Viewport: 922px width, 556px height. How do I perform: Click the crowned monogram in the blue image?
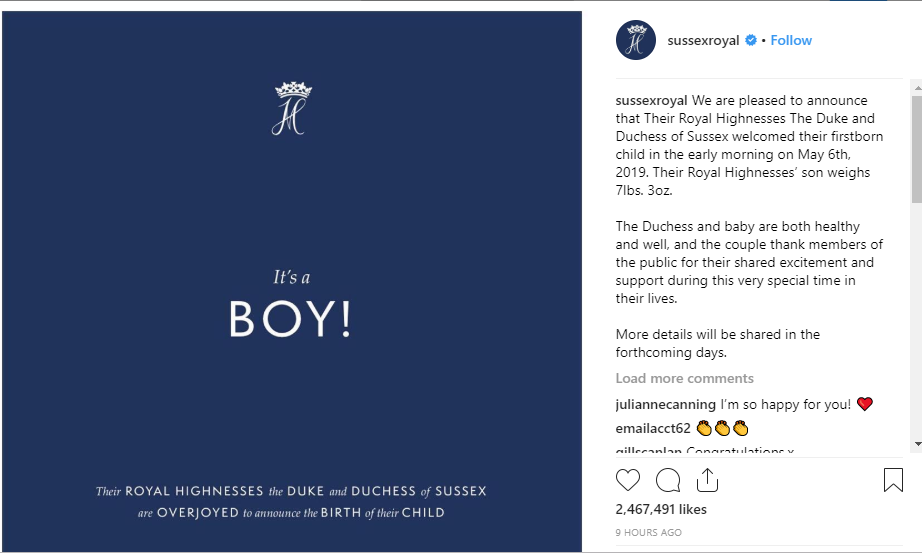point(292,108)
